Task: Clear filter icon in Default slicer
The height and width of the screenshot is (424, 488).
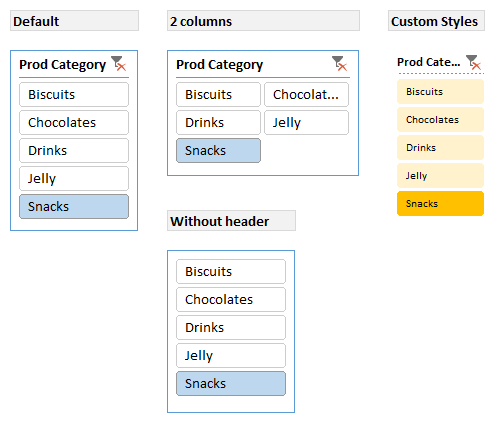Action: 119,63
